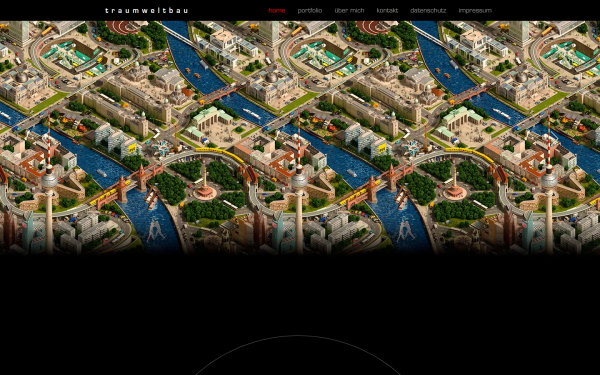Click the middle Reichstag glass dome

click(x=272, y=77)
